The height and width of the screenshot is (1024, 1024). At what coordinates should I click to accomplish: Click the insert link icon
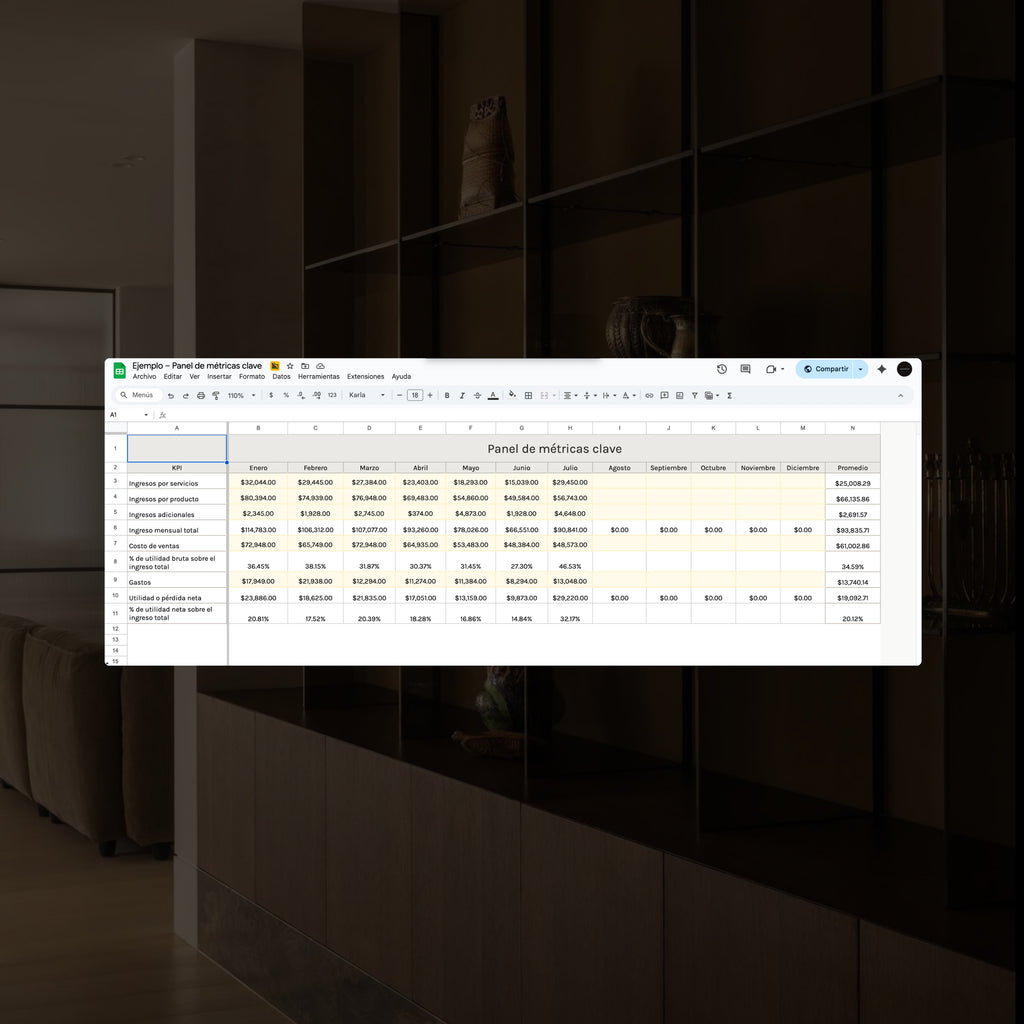[649, 395]
